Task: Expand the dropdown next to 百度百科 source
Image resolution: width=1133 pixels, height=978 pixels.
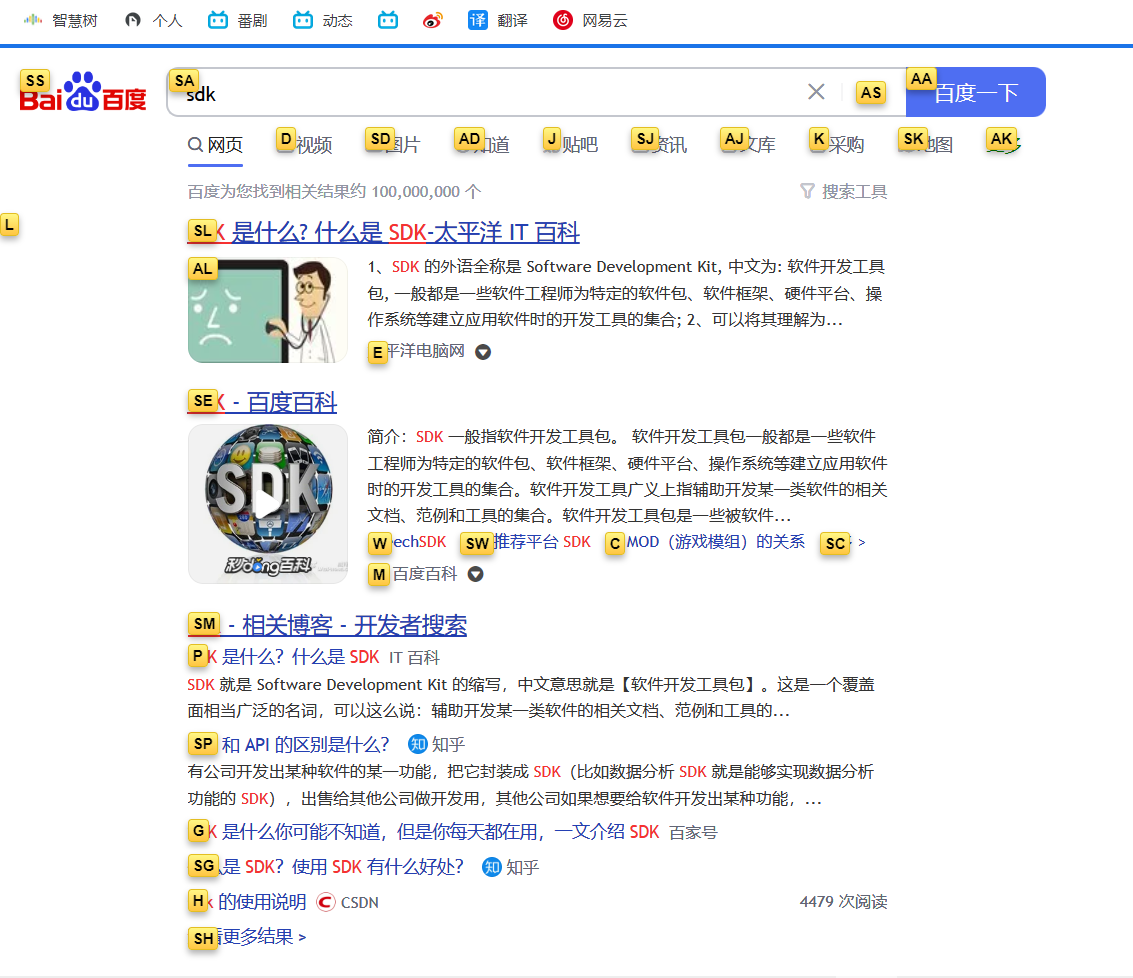Action: pos(476,574)
